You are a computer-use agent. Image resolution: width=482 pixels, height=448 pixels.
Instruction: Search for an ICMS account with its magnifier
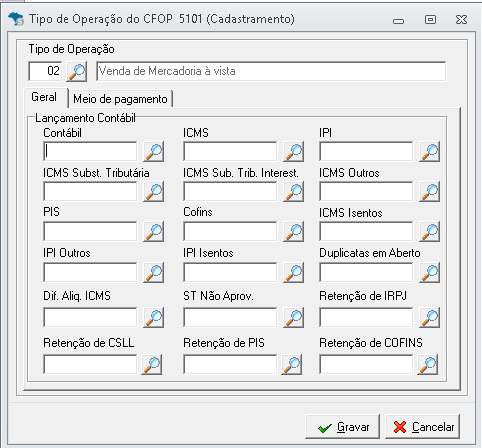click(293, 152)
